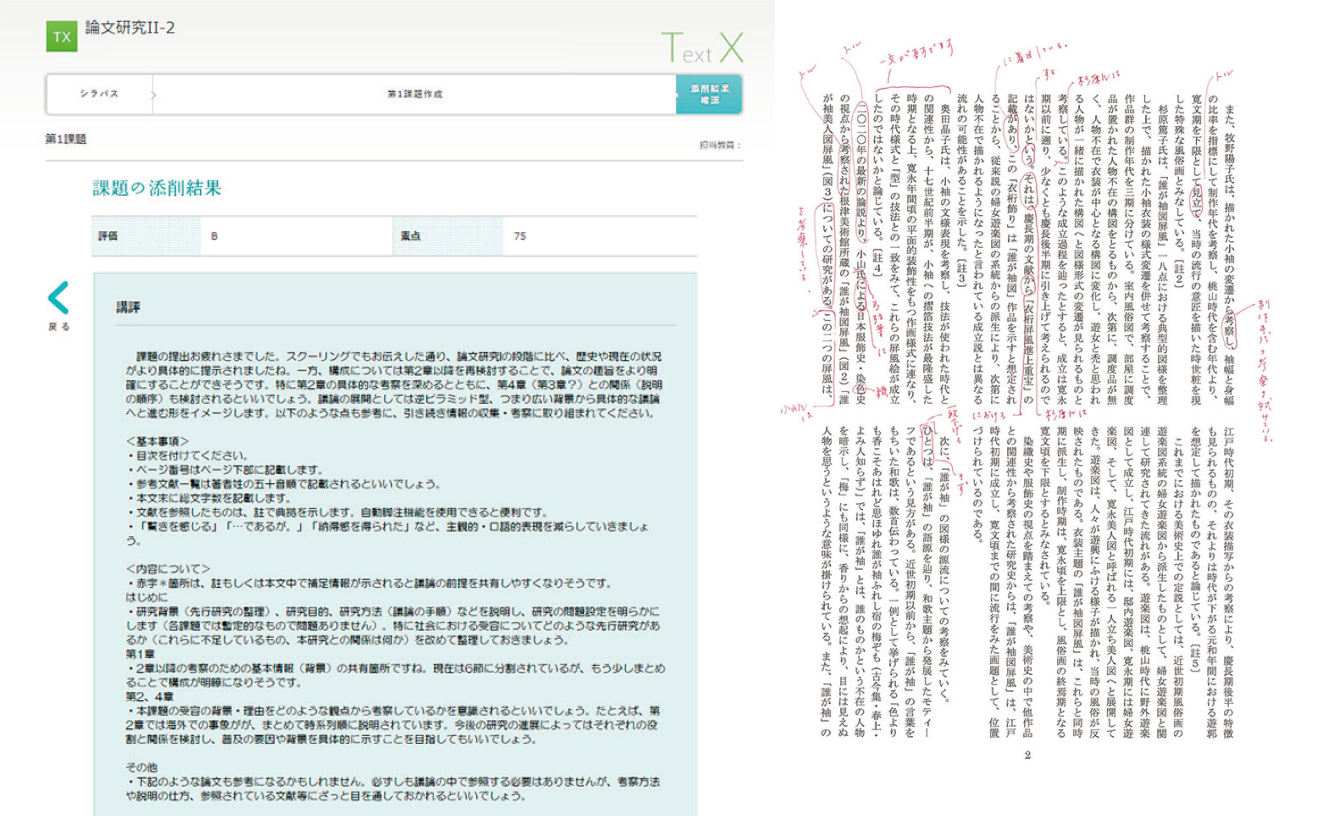The width and height of the screenshot is (1322, 816).
Task: Click the 講評 section heading
Action: (127, 307)
